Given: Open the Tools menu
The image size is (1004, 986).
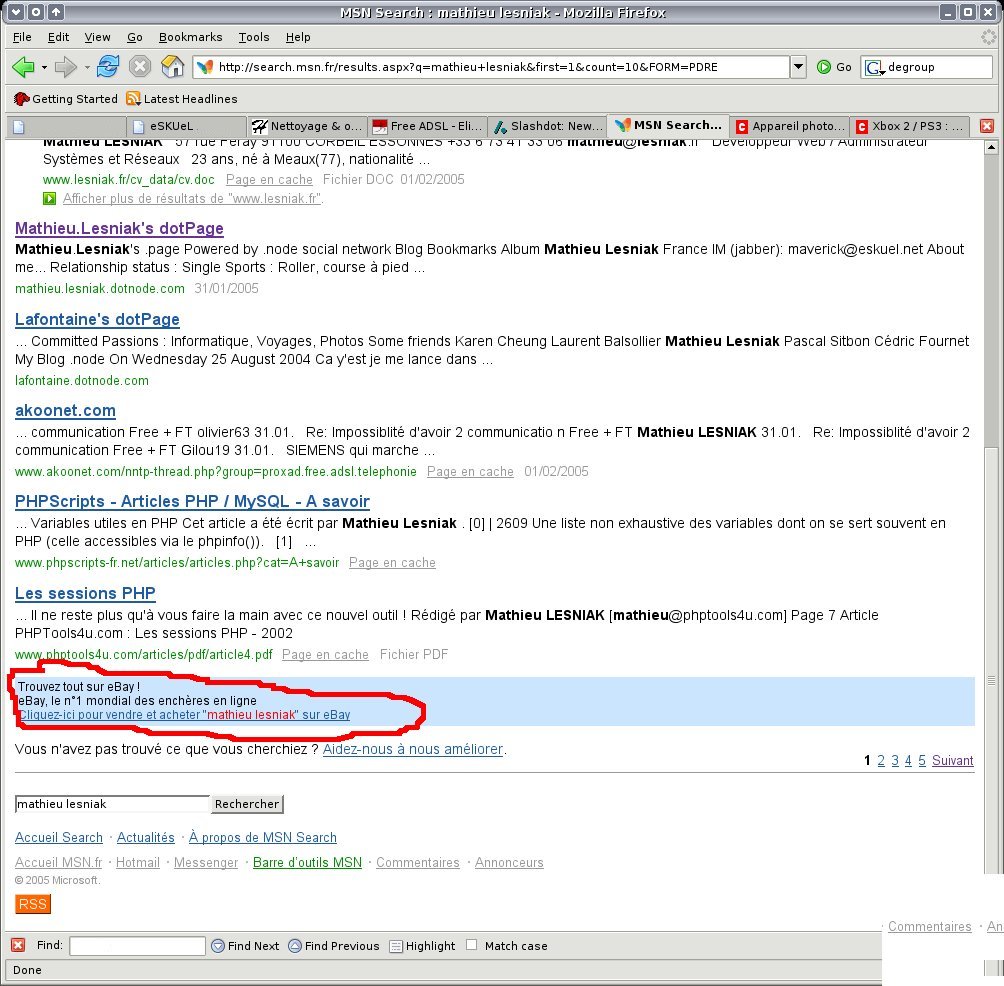Looking at the screenshot, I should (254, 37).
